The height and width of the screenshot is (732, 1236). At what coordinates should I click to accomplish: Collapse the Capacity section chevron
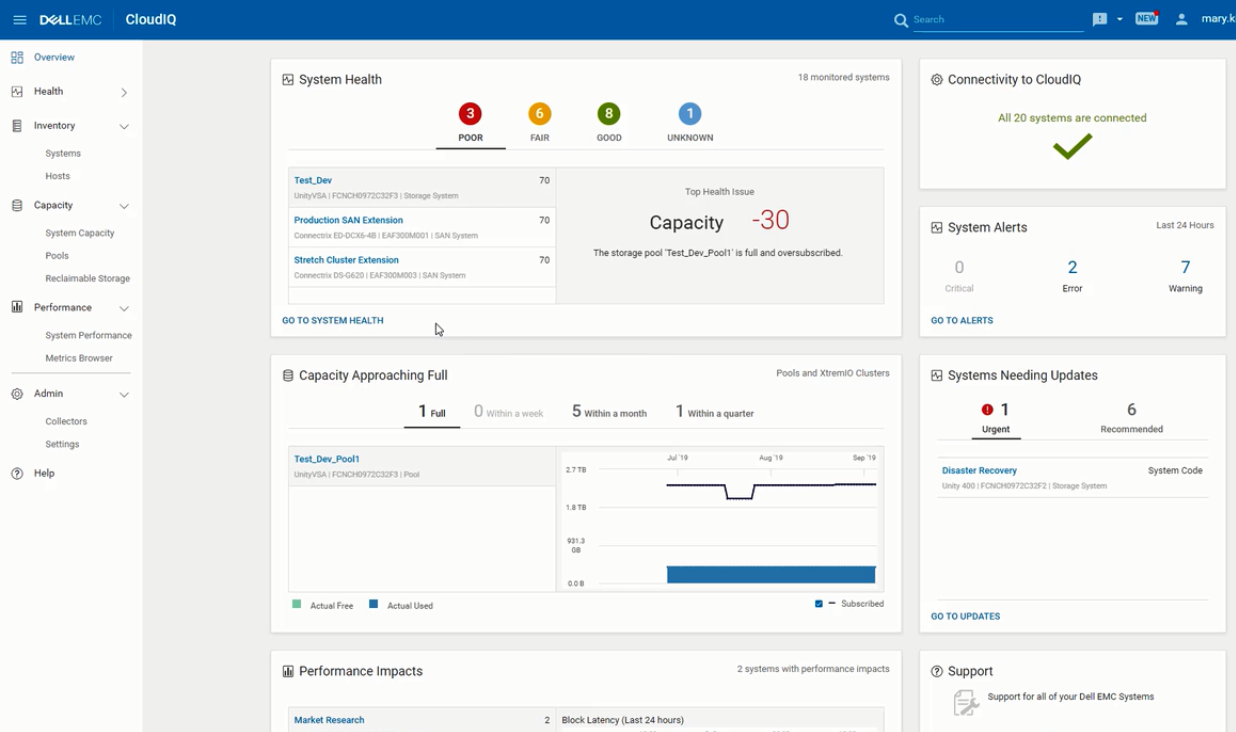tap(124, 206)
